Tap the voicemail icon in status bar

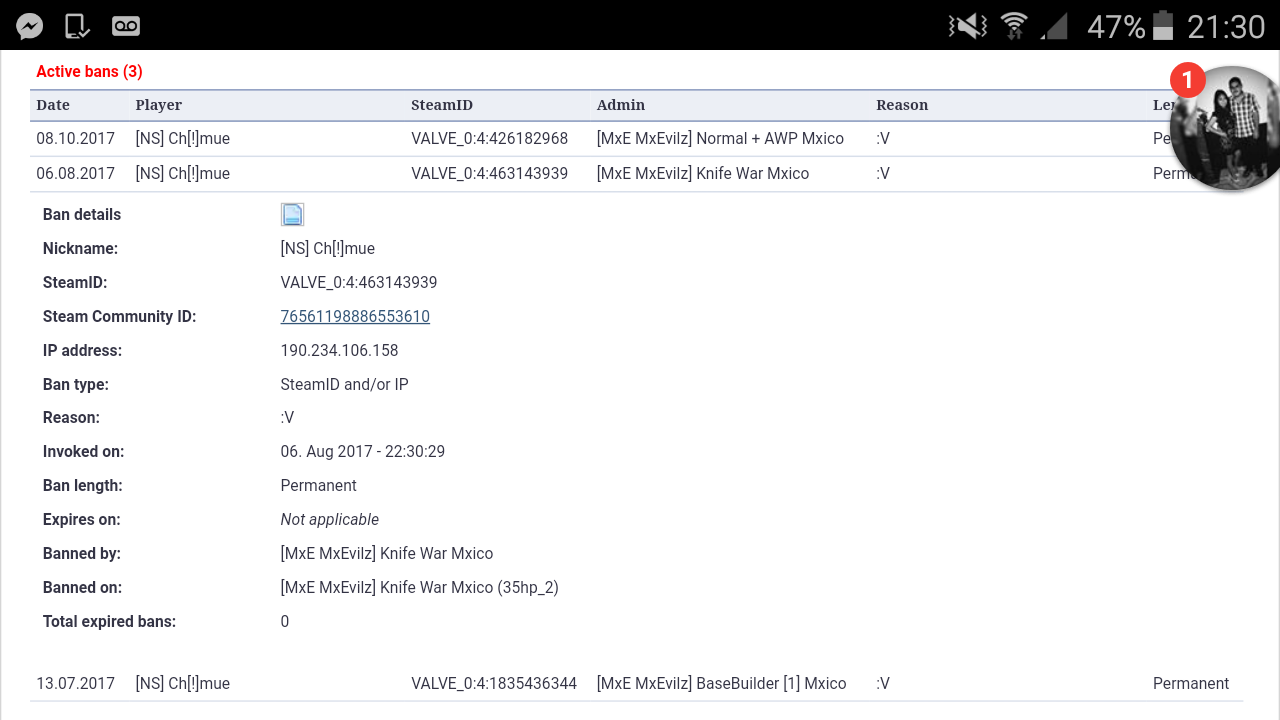click(126, 26)
